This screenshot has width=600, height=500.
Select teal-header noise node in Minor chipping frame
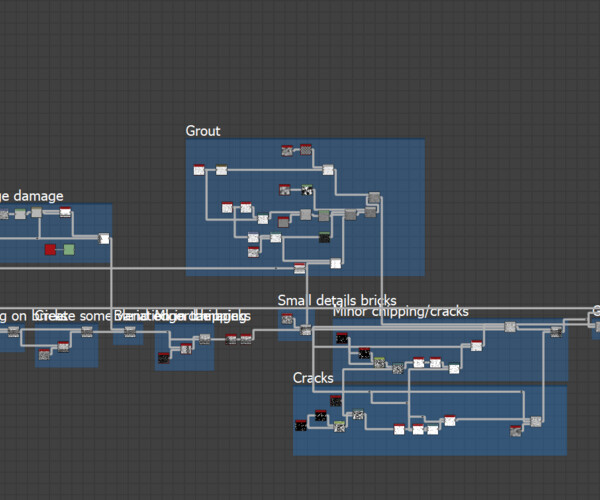[398, 368]
